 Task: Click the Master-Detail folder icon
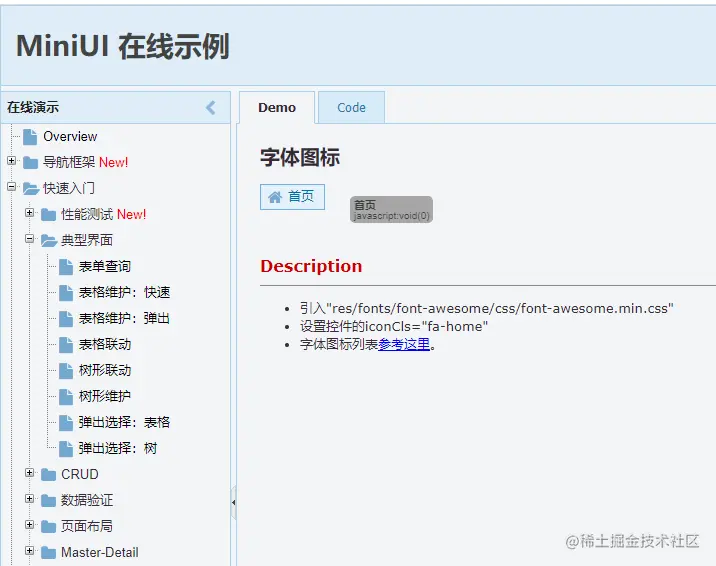tap(48, 553)
